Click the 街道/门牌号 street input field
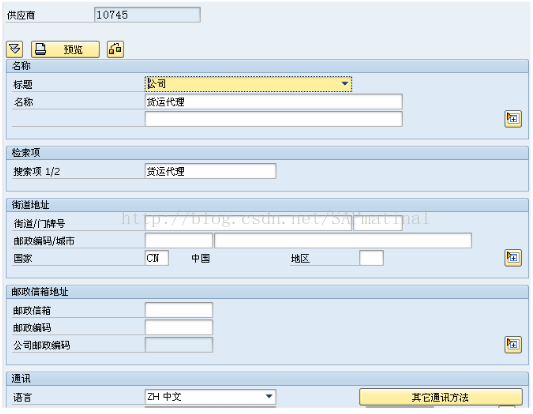This screenshot has height=414, width=533. (x=248, y=223)
